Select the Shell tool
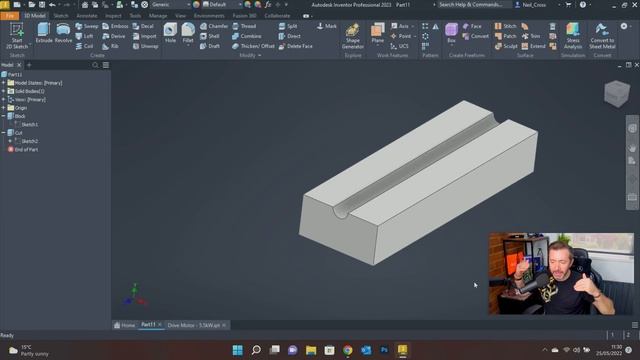Screen dimensions: 640x360 210,36
